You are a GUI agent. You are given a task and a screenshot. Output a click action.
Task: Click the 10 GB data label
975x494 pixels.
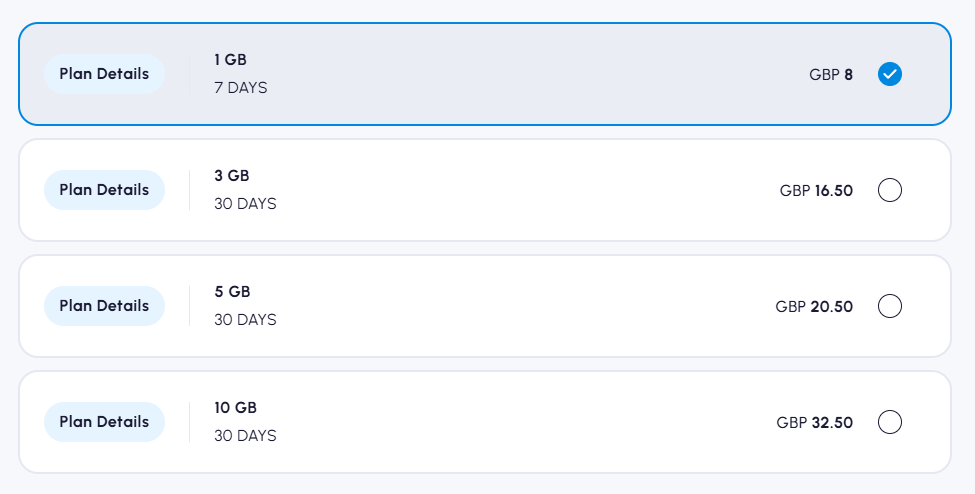point(236,408)
